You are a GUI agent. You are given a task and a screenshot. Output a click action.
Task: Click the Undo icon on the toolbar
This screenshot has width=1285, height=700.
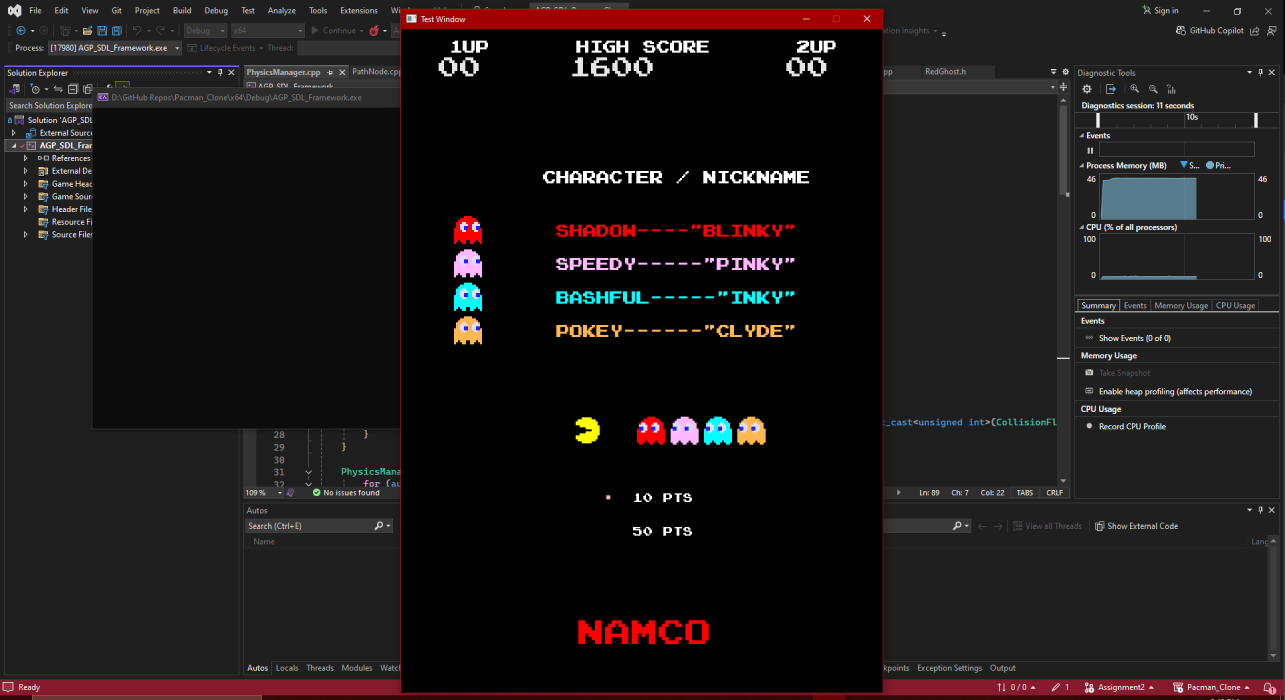click(x=139, y=30)
